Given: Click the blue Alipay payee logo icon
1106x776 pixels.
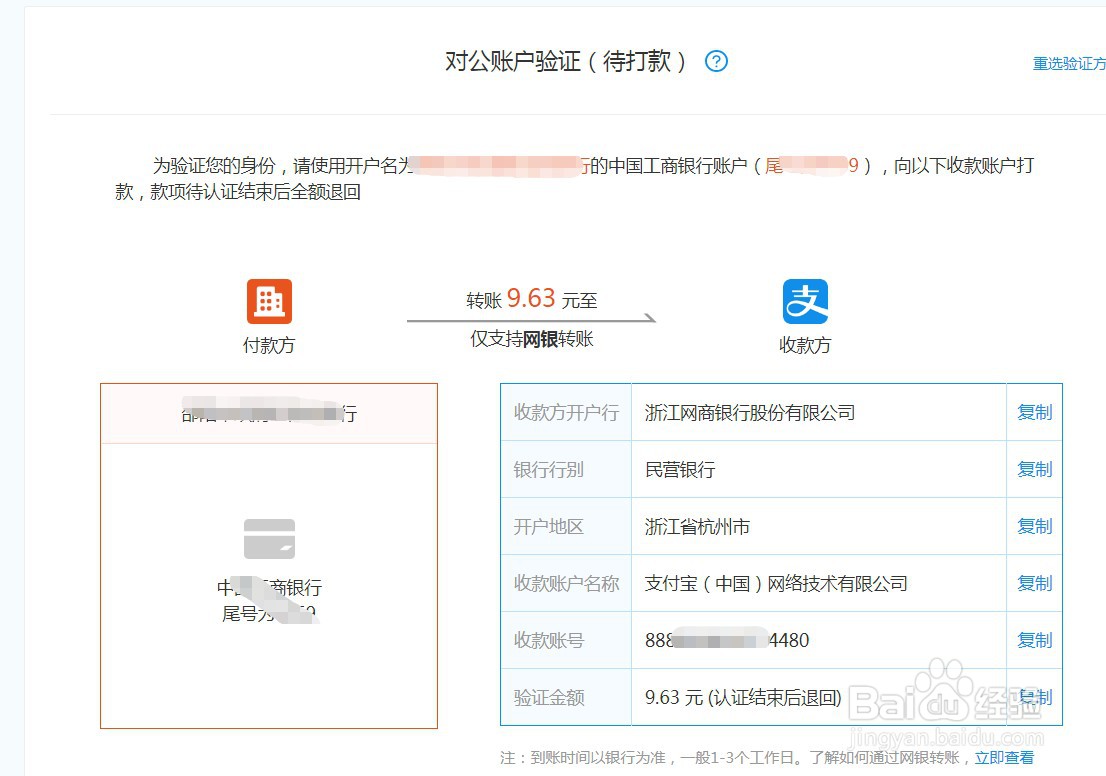Looking at the screenshot, I should pos(805,301).
